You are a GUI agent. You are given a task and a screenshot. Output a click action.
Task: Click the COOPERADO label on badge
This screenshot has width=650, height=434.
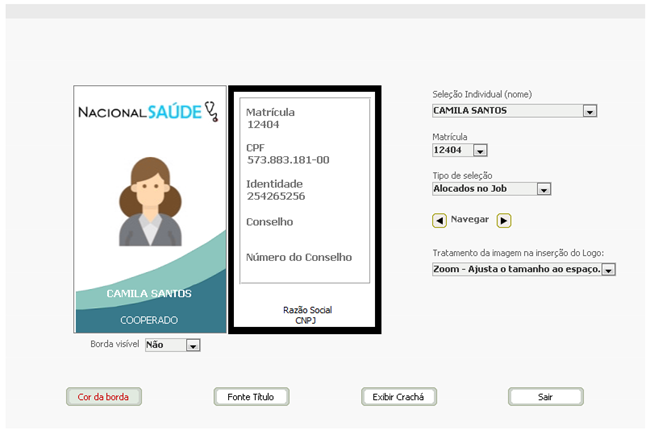click(x=149, y=320)
